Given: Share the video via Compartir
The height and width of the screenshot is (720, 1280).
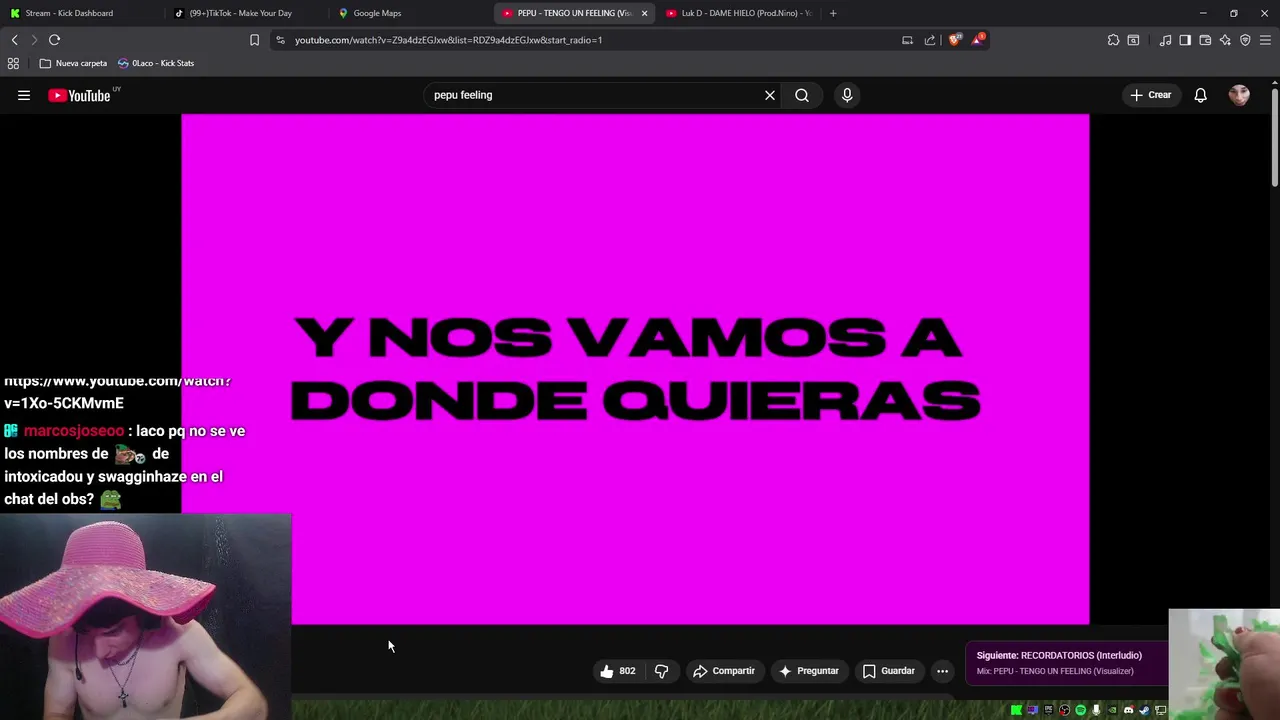Looking at the screenshot, I should (724, 671).
